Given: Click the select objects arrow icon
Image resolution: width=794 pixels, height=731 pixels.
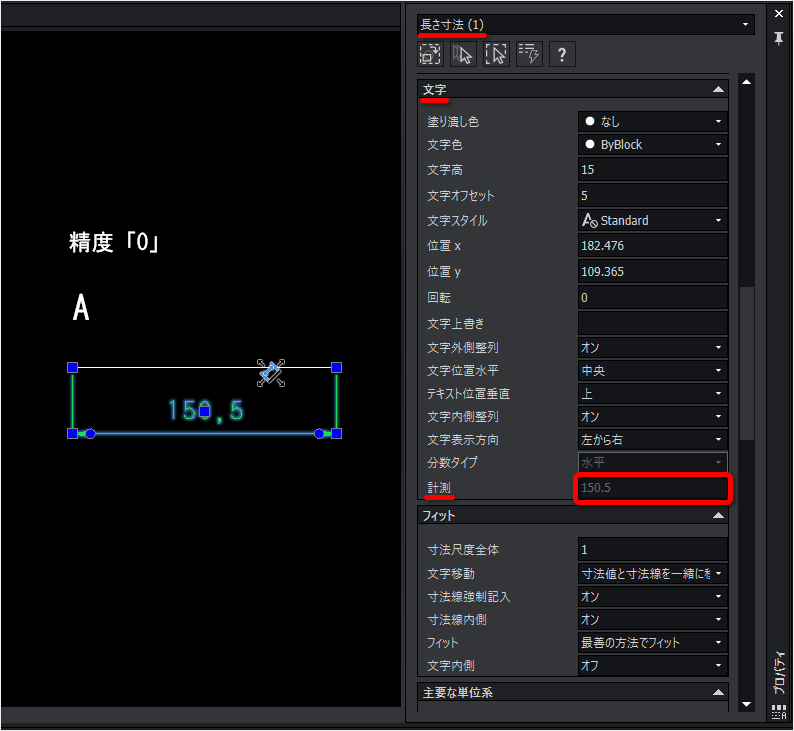Looking at the screenshot, I should pyautogui.click(x=463, y=54).
